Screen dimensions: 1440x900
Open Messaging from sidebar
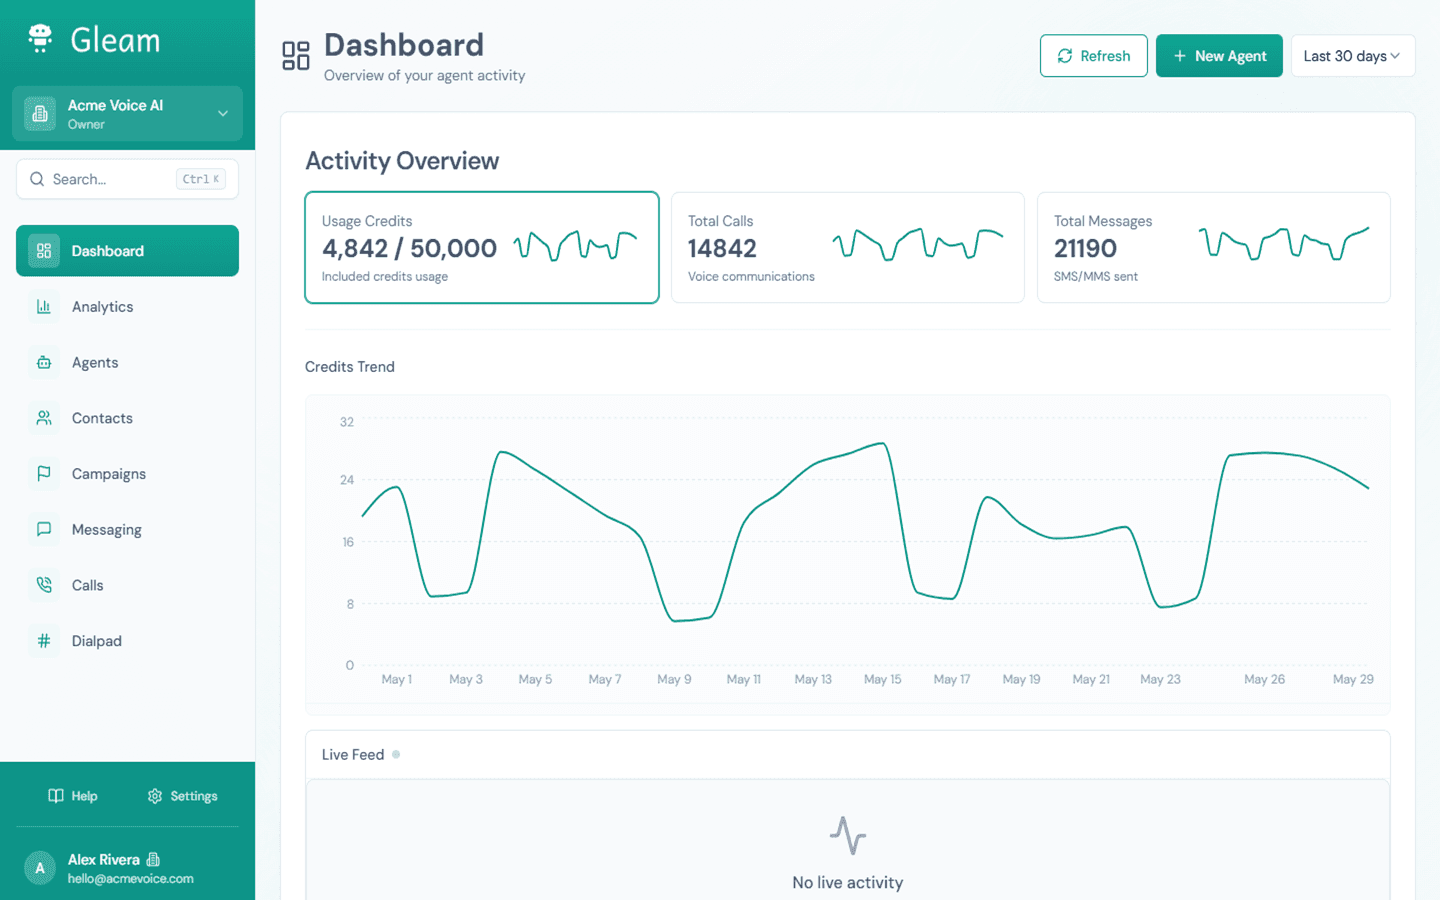click(127, 530)
